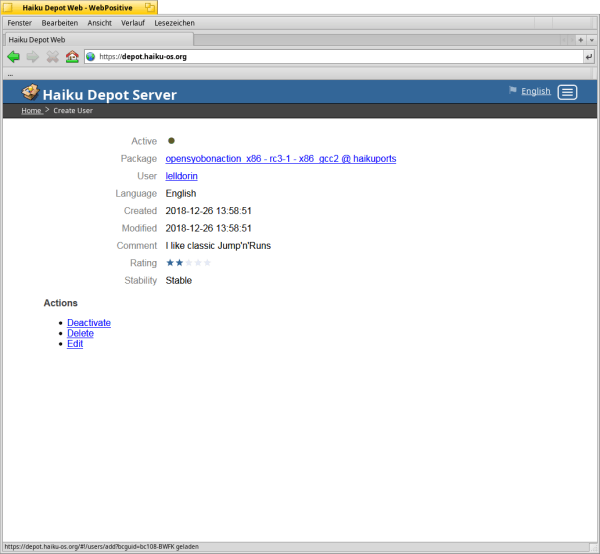Click the new tab plus button
This screenshot has width=600, height=554.
pos(581,39)
